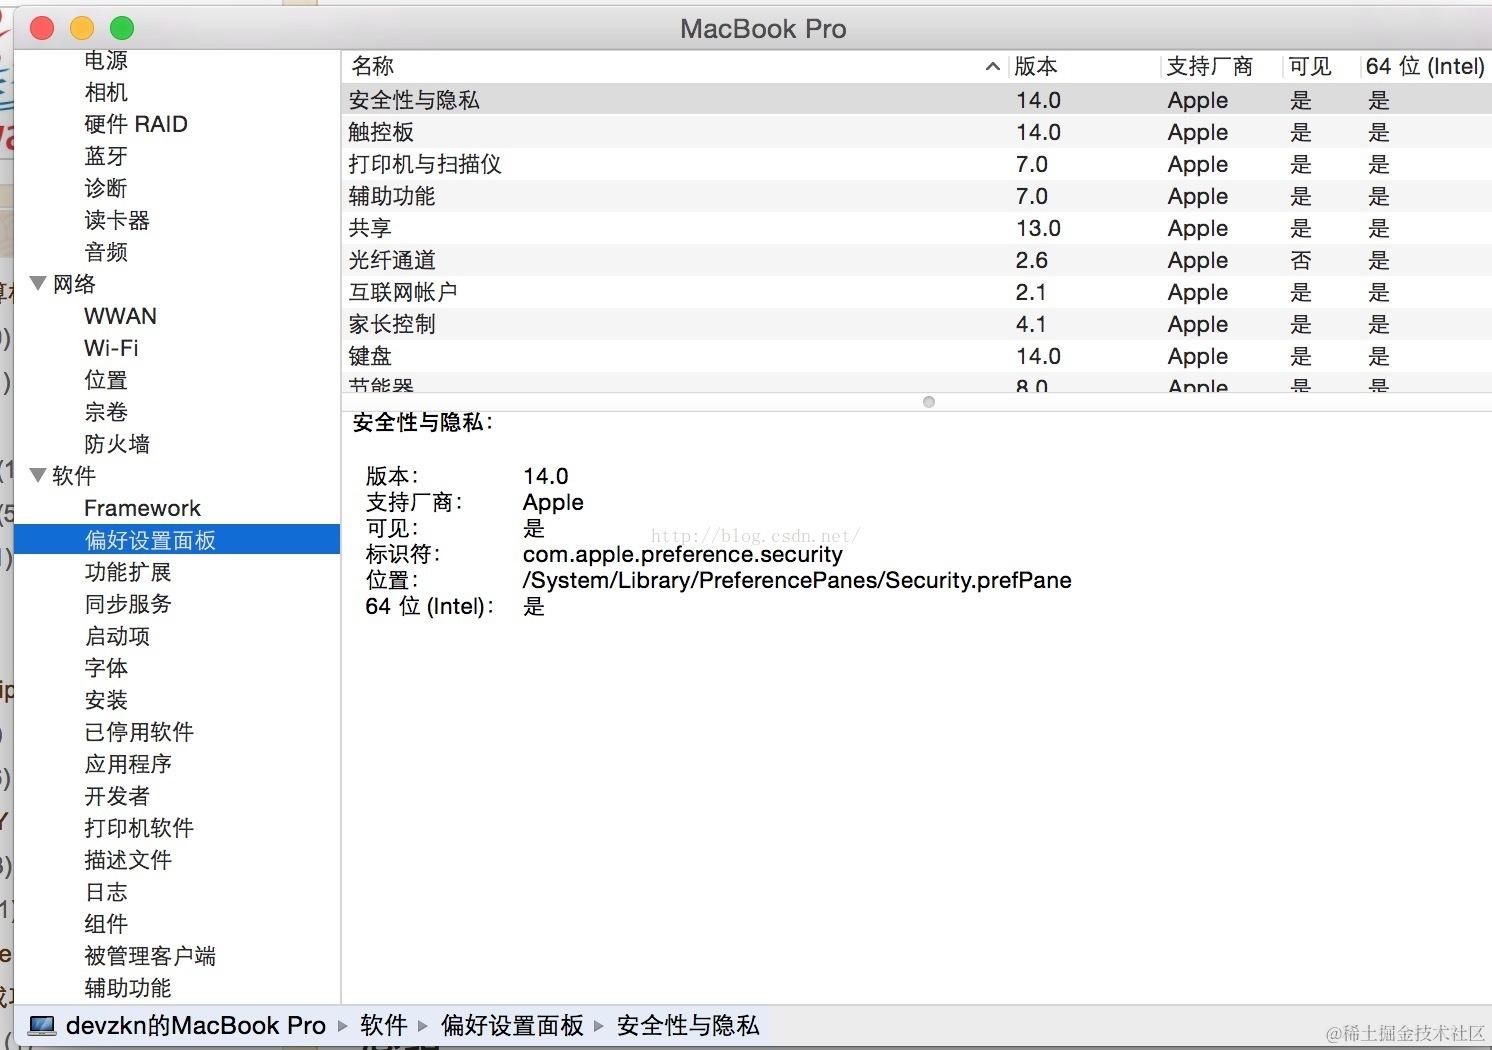Select 应用程序 in the sidebar
The height and width of the screenshot is (1050, 1492).
[128, 764]
